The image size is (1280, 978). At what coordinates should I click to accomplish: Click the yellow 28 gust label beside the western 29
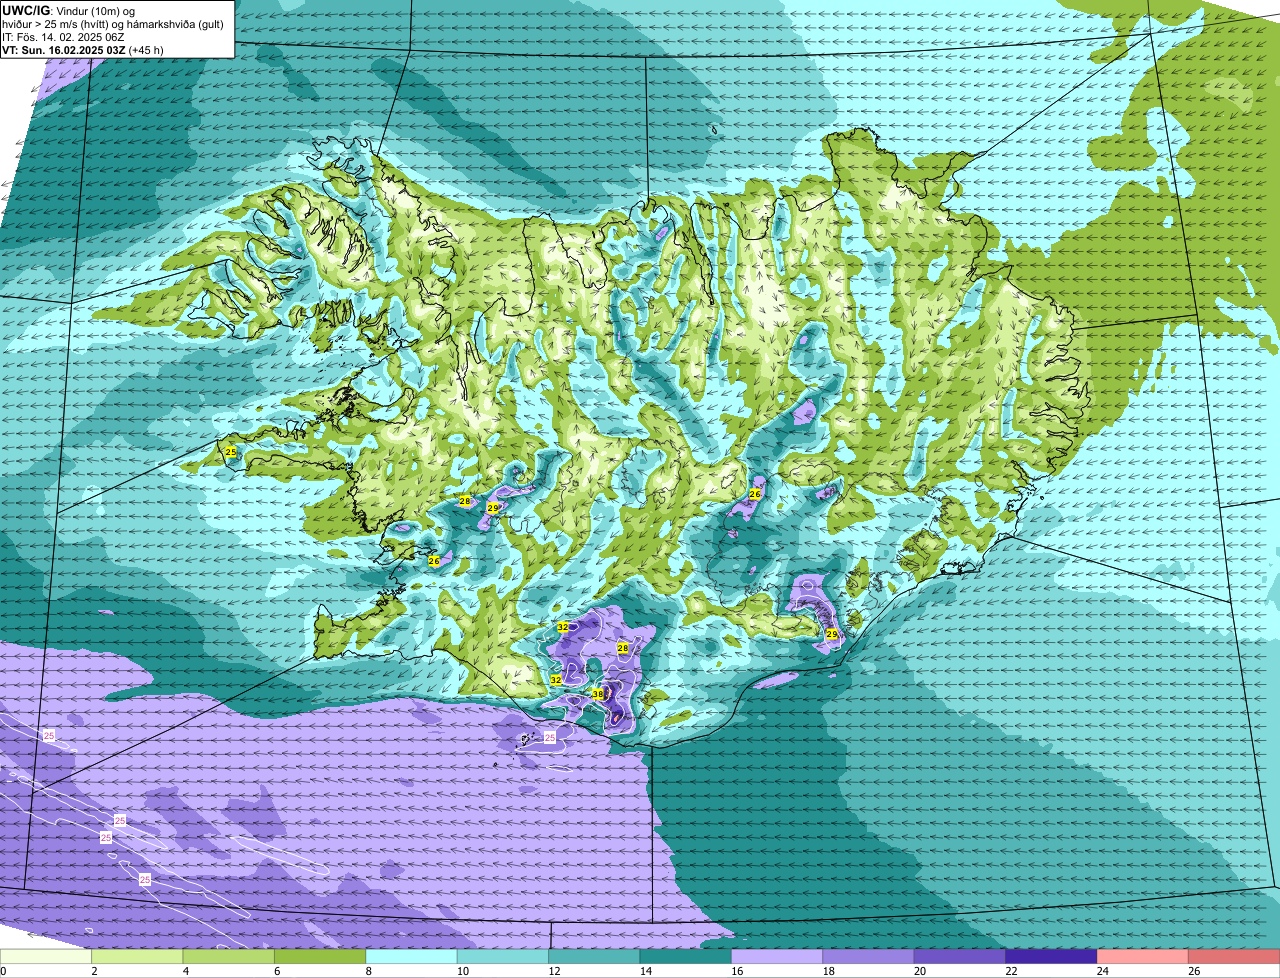click(x=465, y=501)
